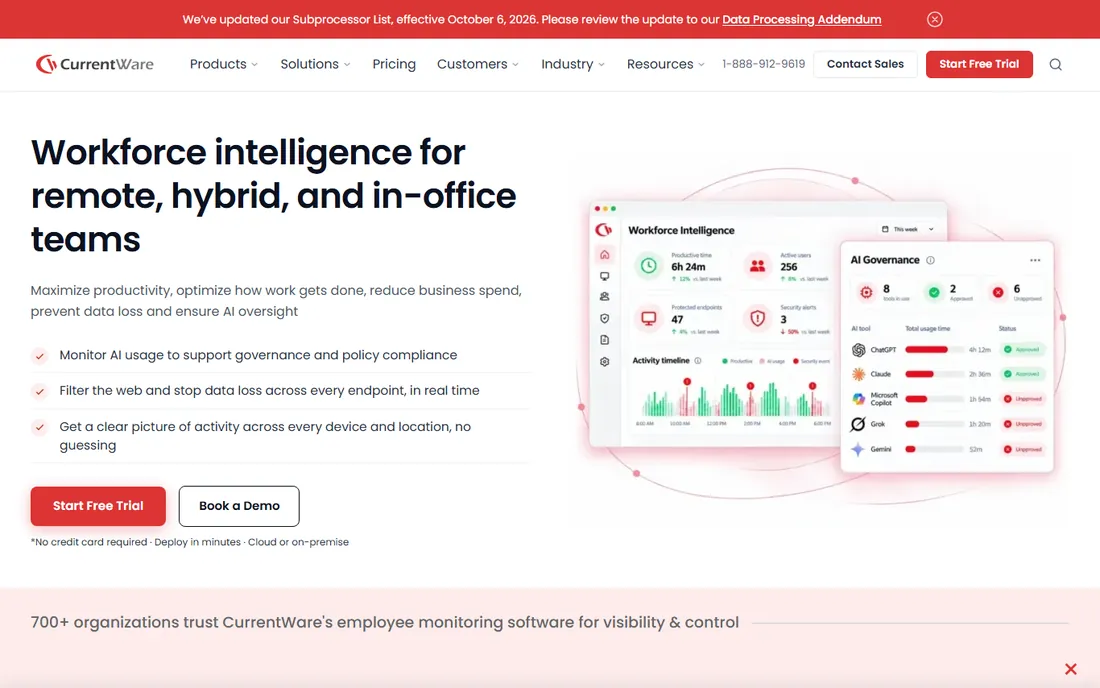This screenshot has height=688, width=1100.
Task: Click the users icon in the dashboard sidebar
Action: click(604, 297)
